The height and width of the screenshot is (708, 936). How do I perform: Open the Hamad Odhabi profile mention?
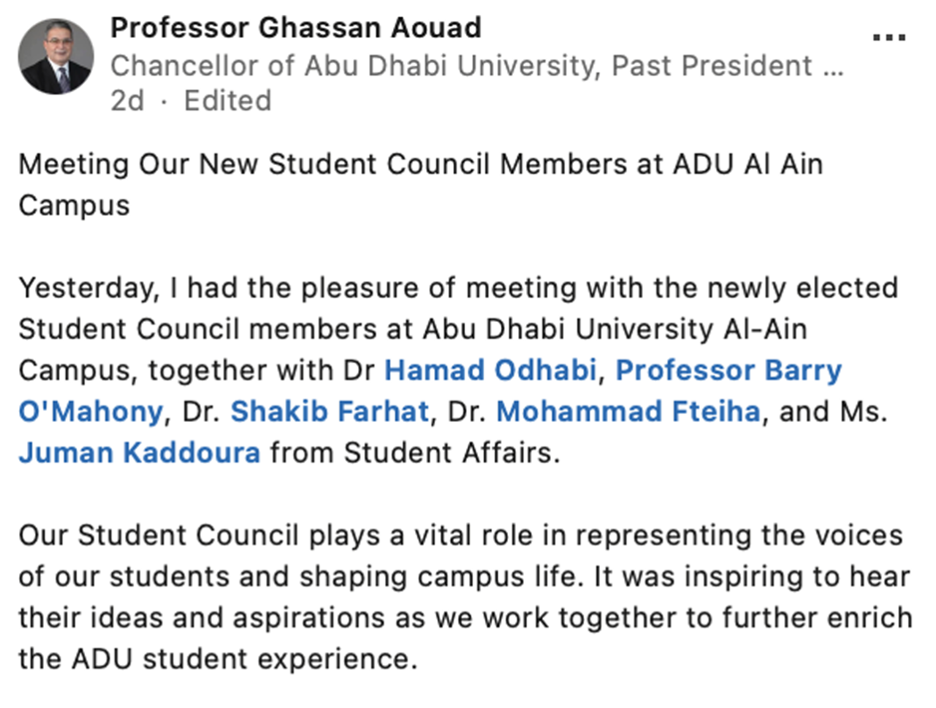[491, 370]
